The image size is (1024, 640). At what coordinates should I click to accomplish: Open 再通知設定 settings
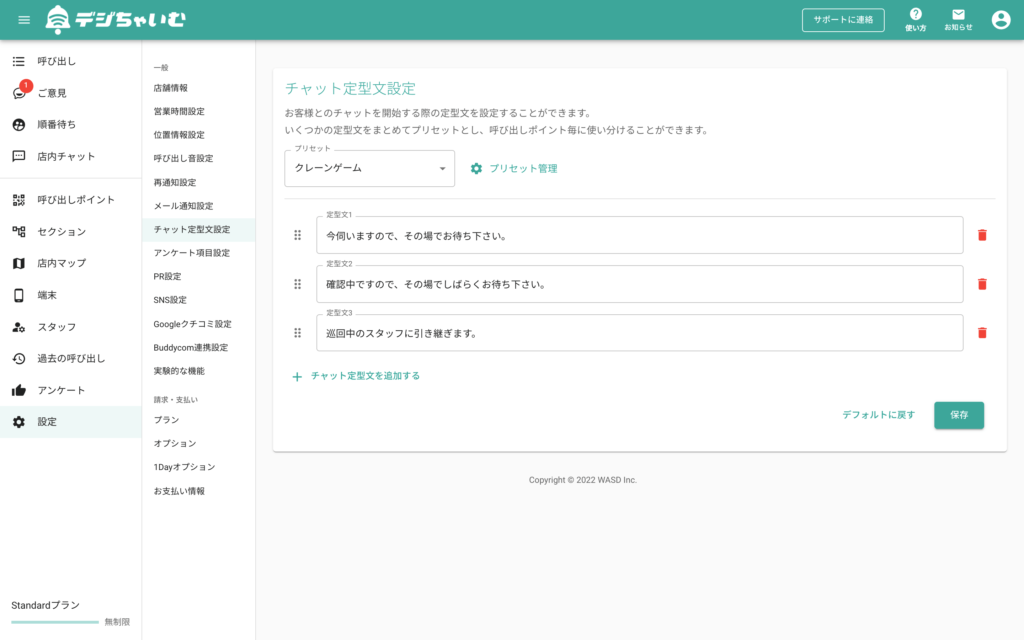[x=175, y=183]
